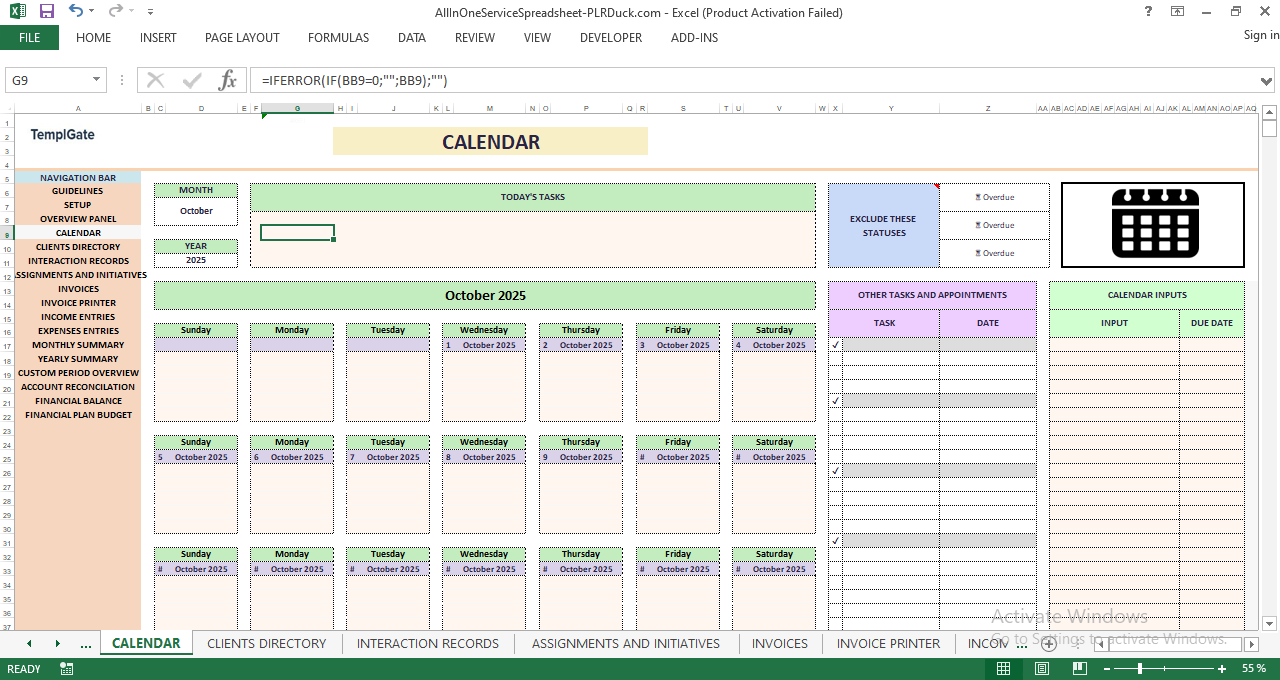Go to INVOICES in navigation bar
The width and height of the screenshot is (1280, 680).
(78, 289)
